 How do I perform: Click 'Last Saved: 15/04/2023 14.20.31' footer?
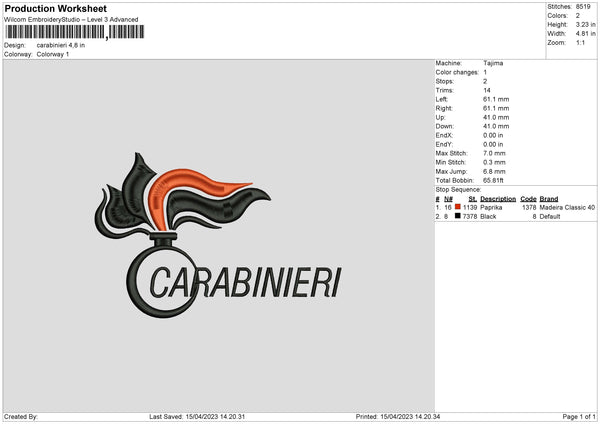(x=197, y=417)
